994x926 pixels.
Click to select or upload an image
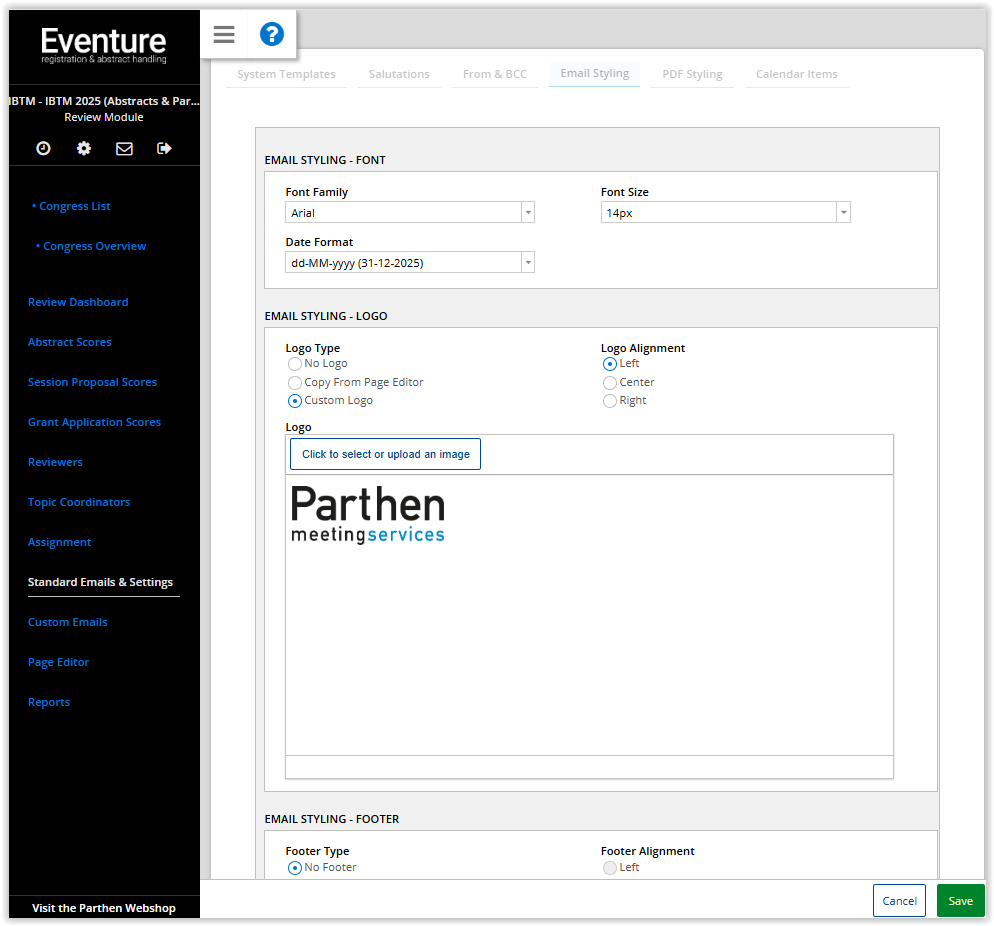click(x=385, y=454)
